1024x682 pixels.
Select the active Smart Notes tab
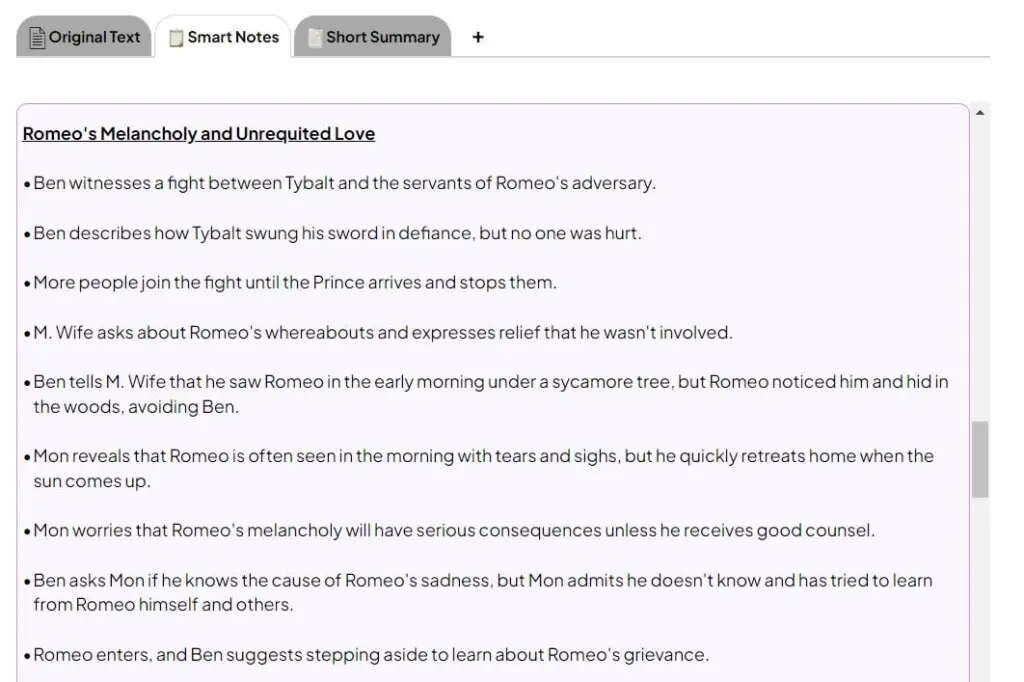[x=225, y=37]
